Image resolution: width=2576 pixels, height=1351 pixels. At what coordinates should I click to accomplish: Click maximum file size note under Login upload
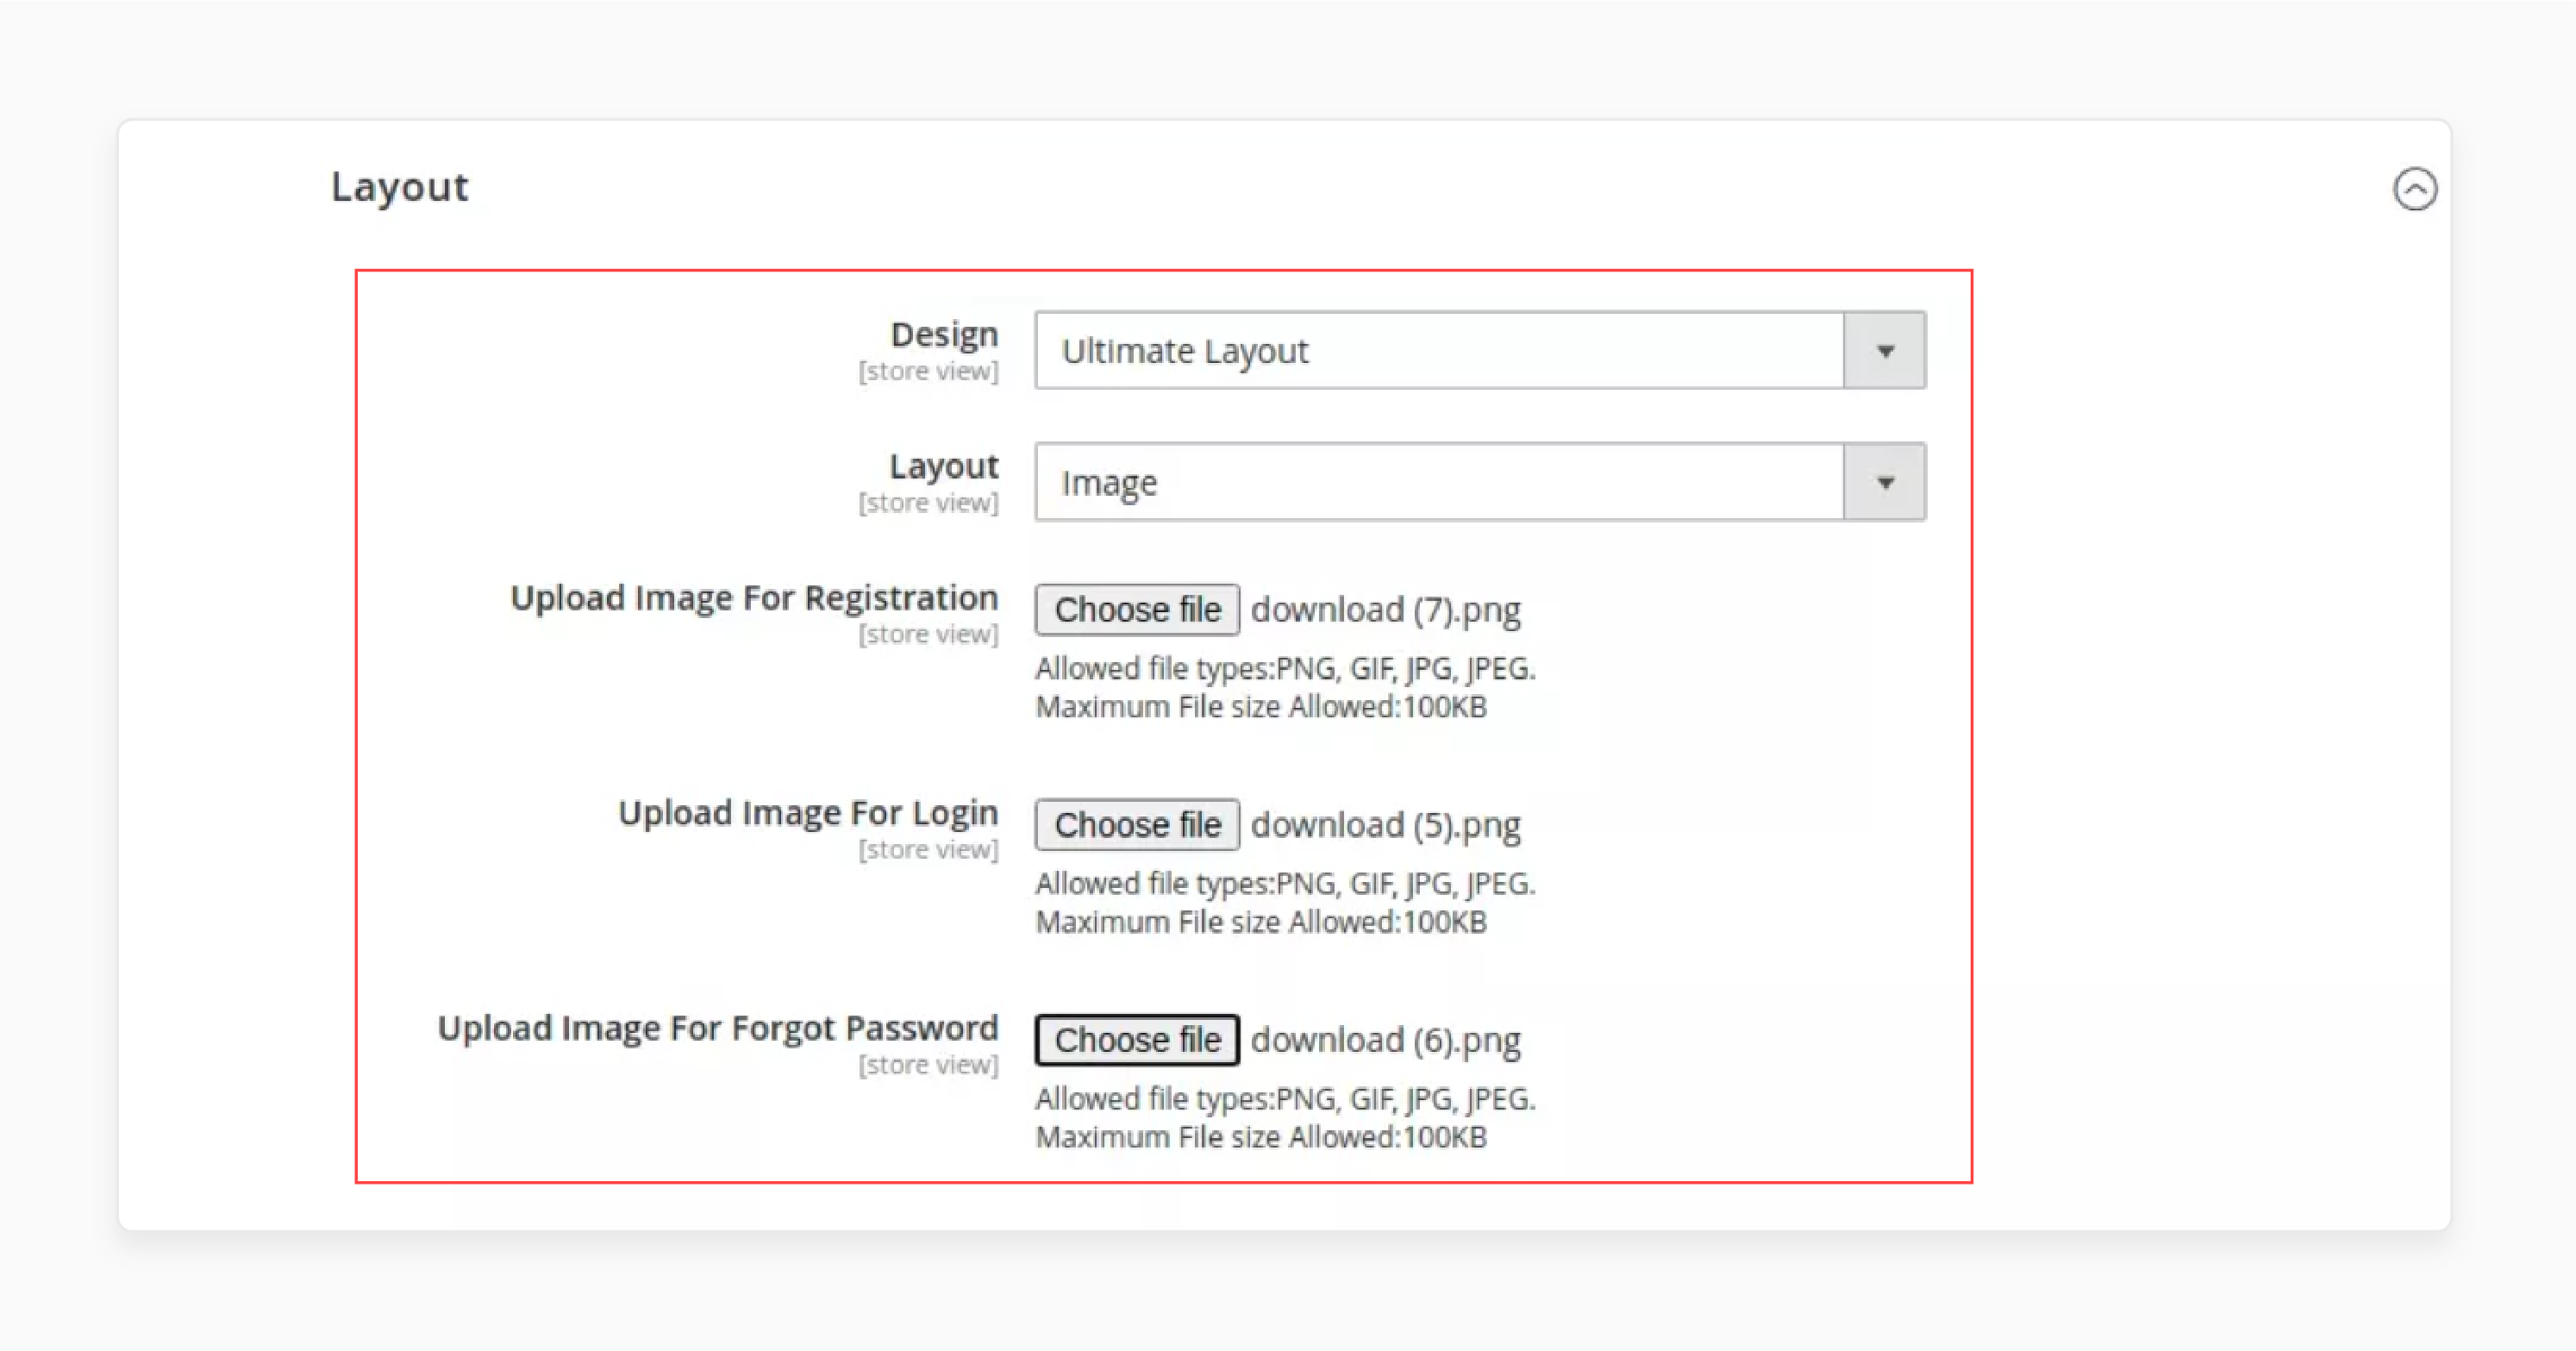(x=1261, y=921)
